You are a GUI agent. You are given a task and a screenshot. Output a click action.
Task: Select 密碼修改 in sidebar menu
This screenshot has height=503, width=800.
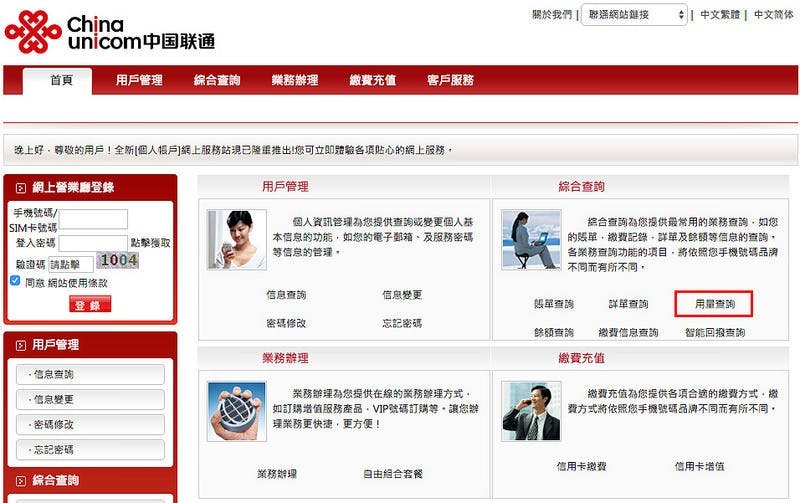[90, 424]
